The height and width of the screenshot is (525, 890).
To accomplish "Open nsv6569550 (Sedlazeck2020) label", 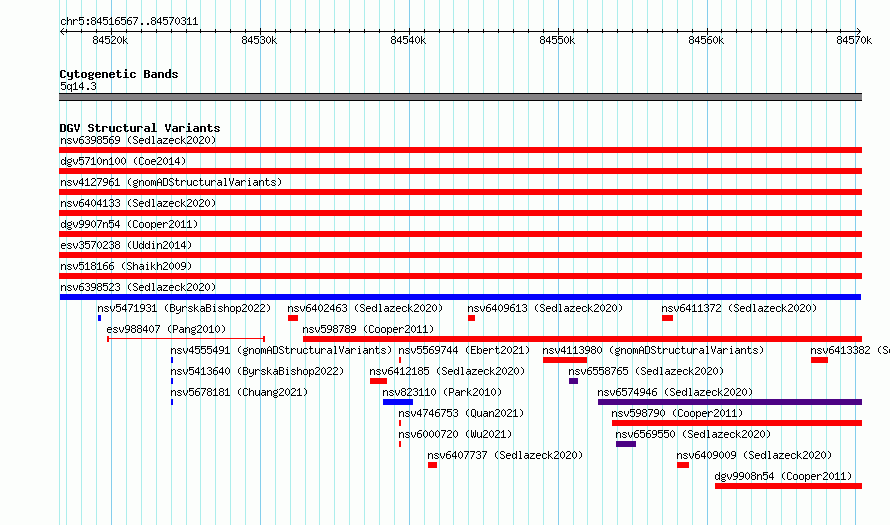I will pyautogui.click(x=693, y=434).
